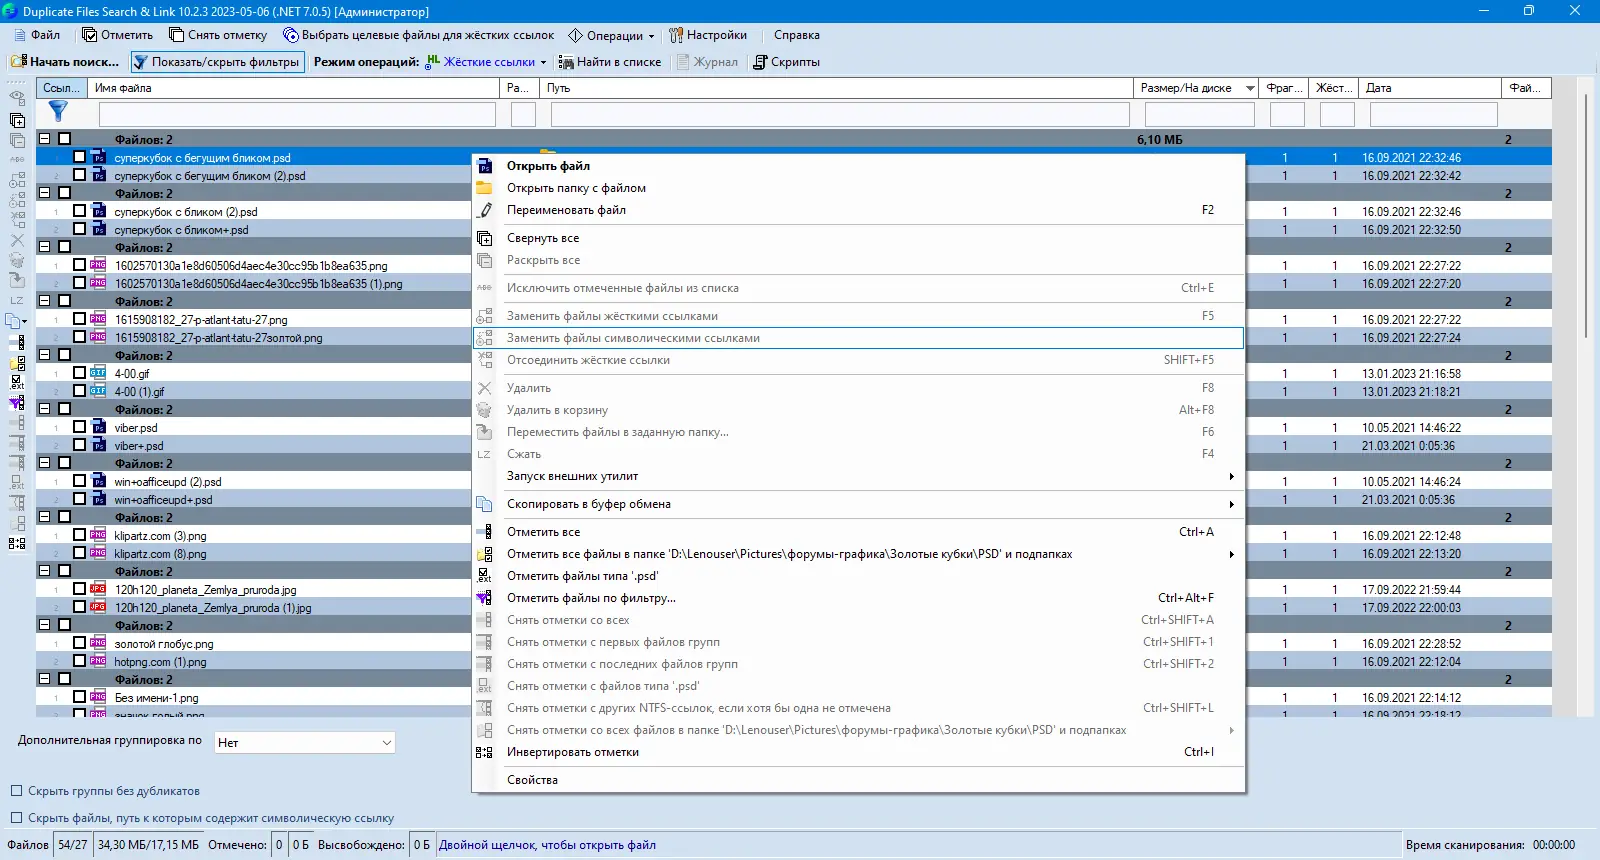Open the Settings toolbar item
The image size is (1600, 860).
[708, 35]
